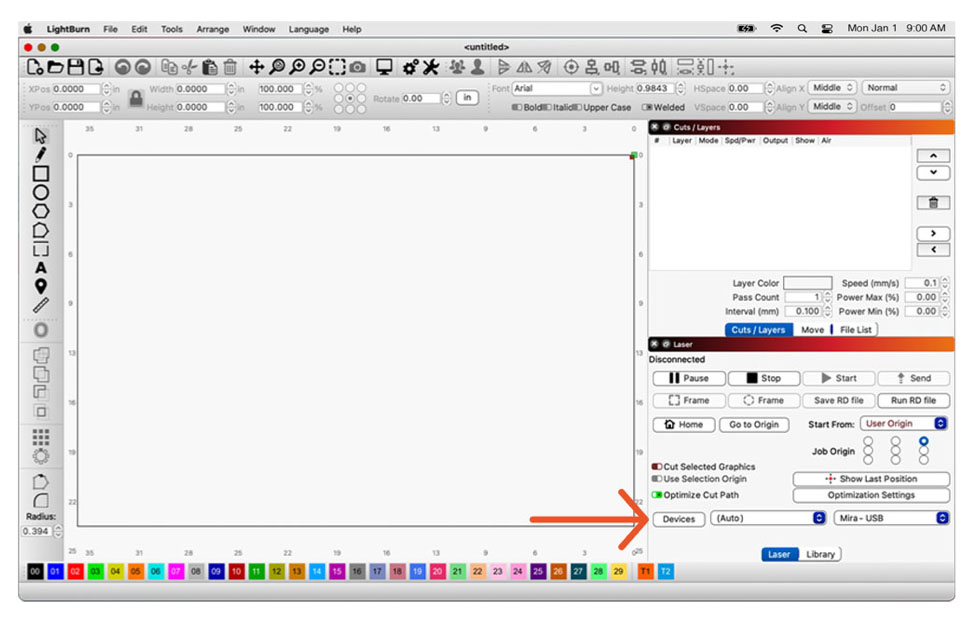This screenshot has width=976, height=626.
Task: Toggle Bold text option
Action: click(x=527, y=108)
